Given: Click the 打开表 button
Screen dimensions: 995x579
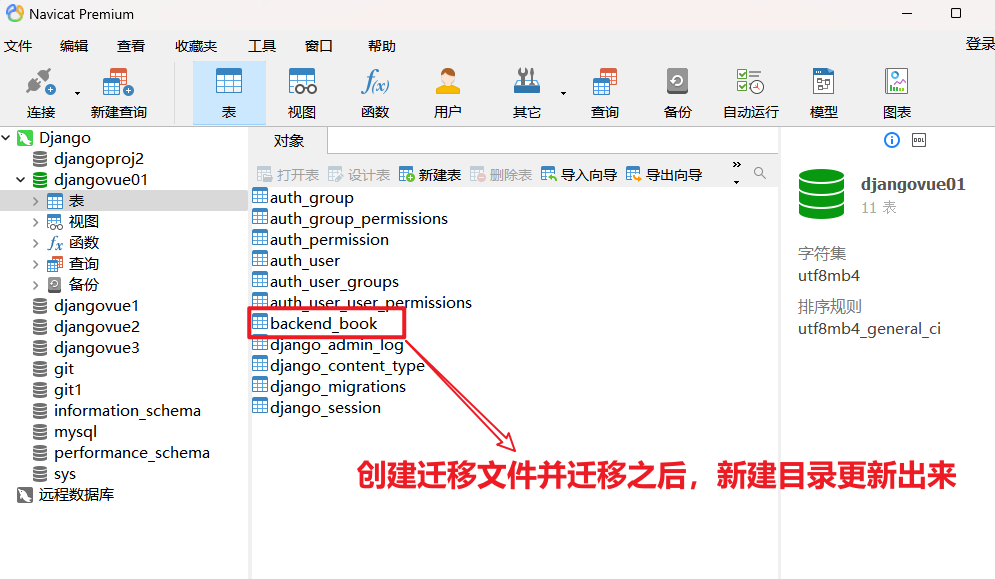Looking at the screenshot, I should 287,175.
